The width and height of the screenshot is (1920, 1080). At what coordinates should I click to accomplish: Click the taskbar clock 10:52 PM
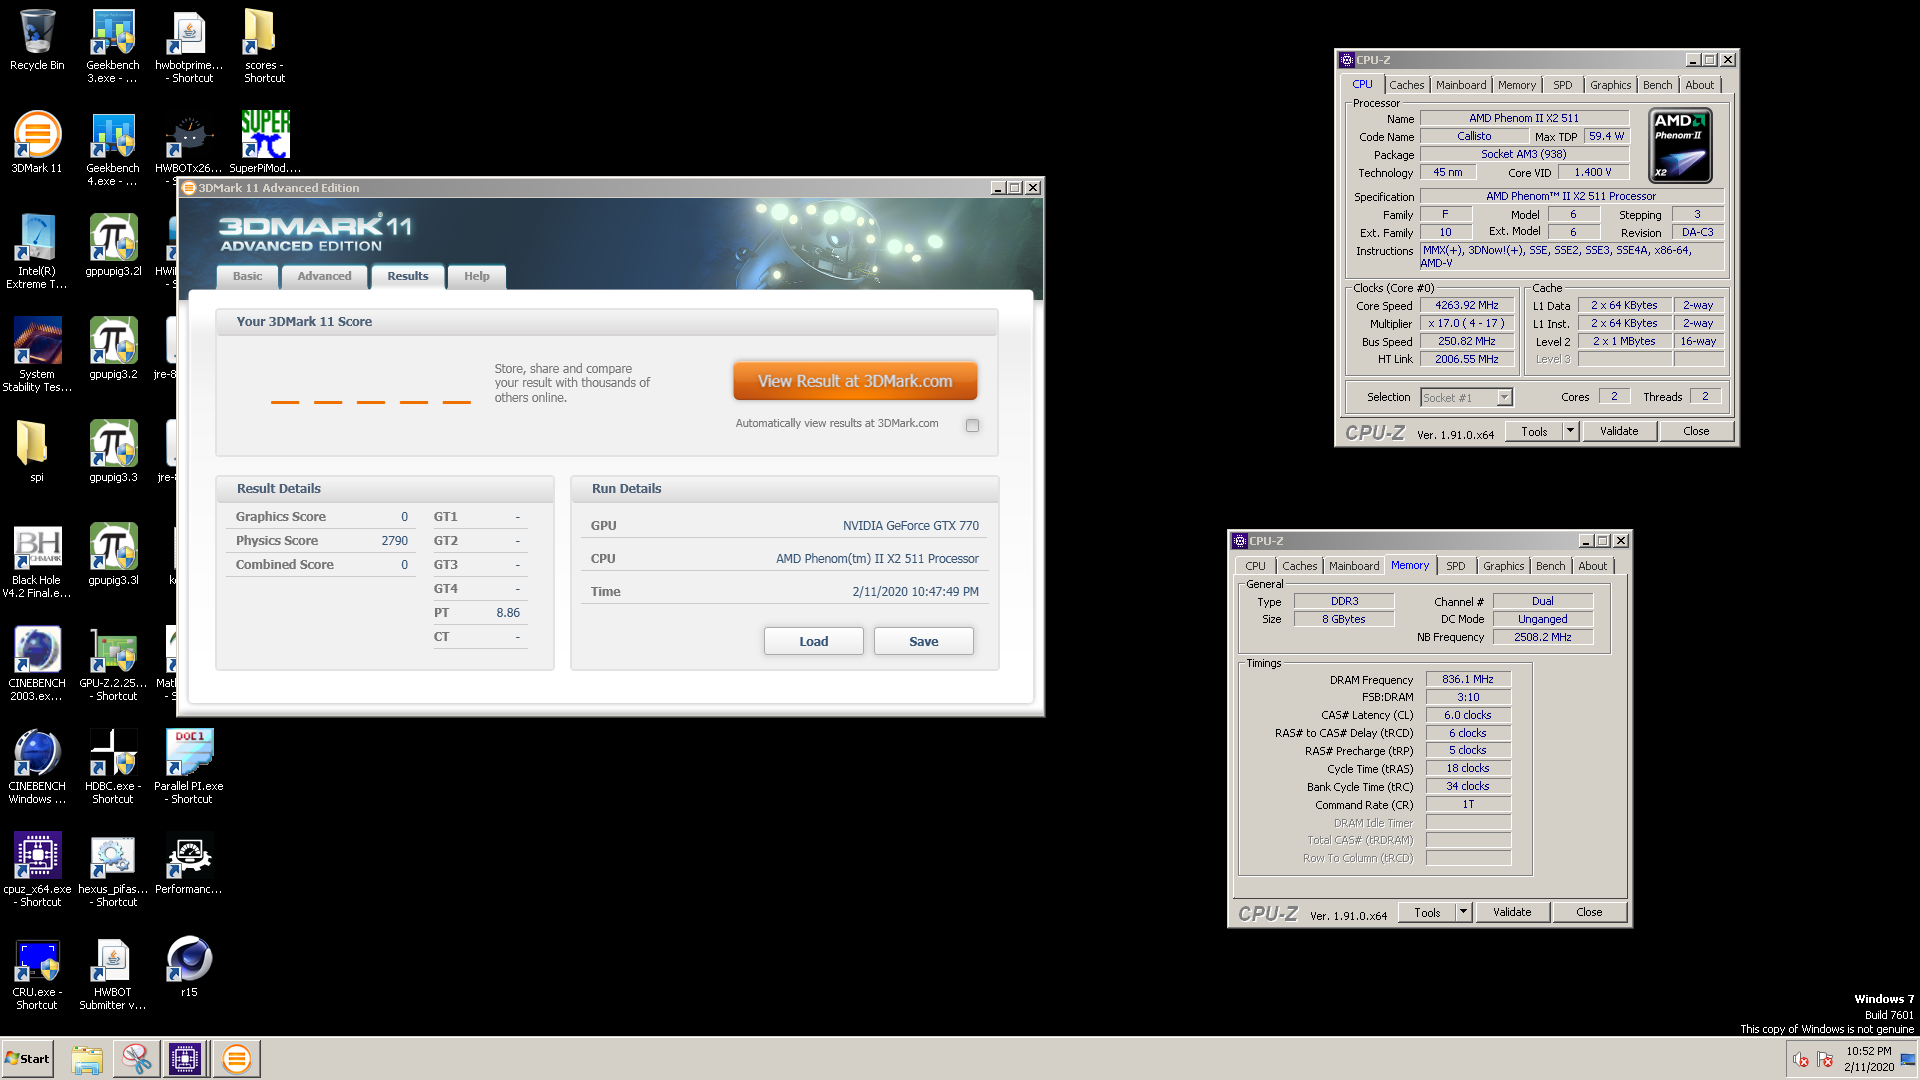(x=1868, y=1059)
